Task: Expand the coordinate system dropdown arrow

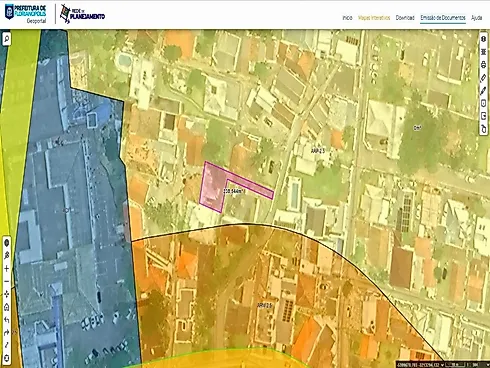Action: coord(442,365)
